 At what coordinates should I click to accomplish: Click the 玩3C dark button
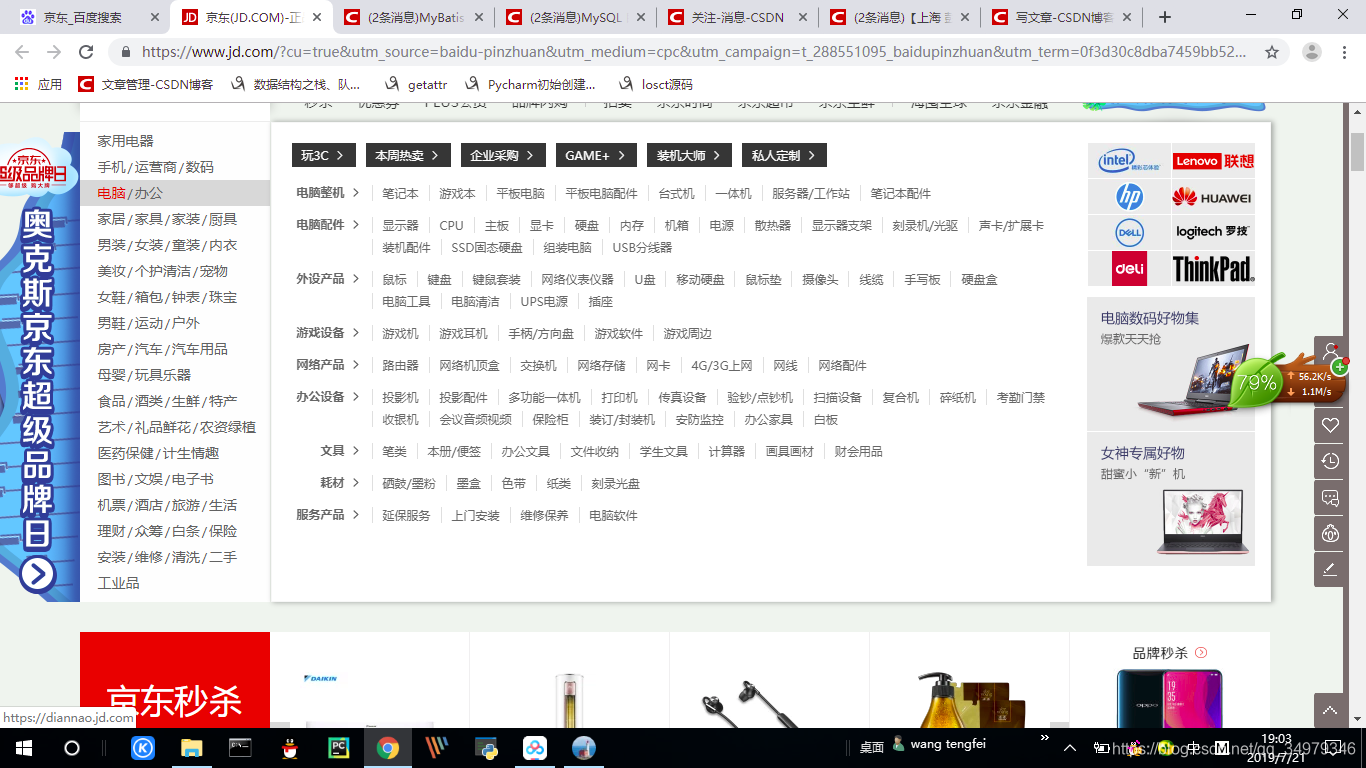pos(323,155)
